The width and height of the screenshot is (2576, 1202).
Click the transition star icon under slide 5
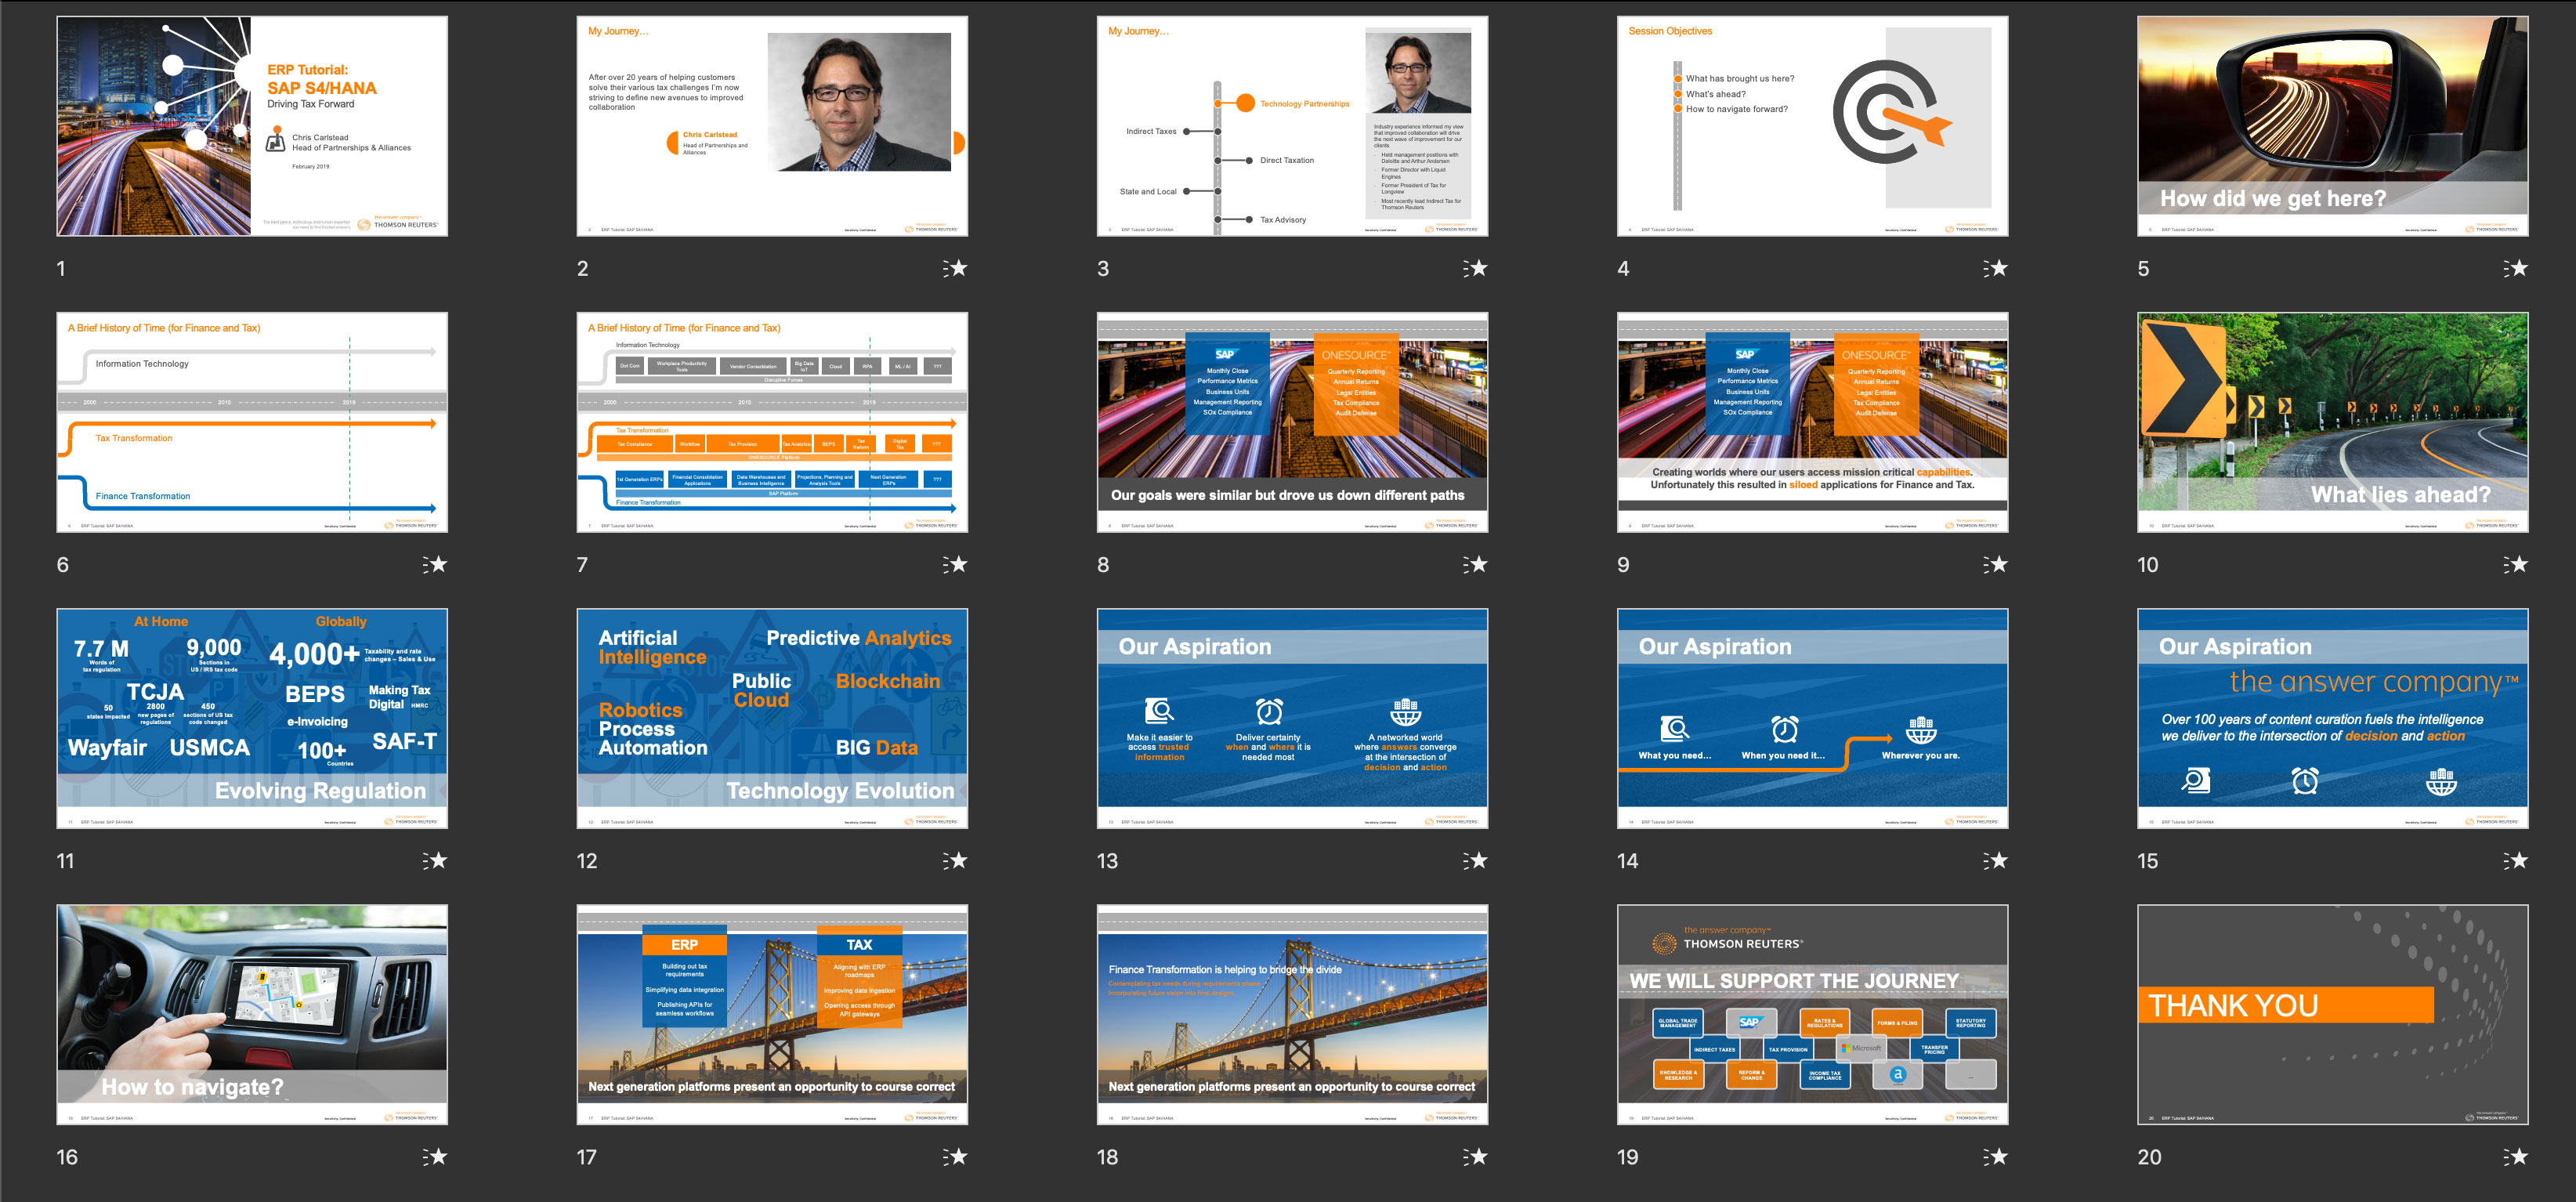coord(2516,268)
